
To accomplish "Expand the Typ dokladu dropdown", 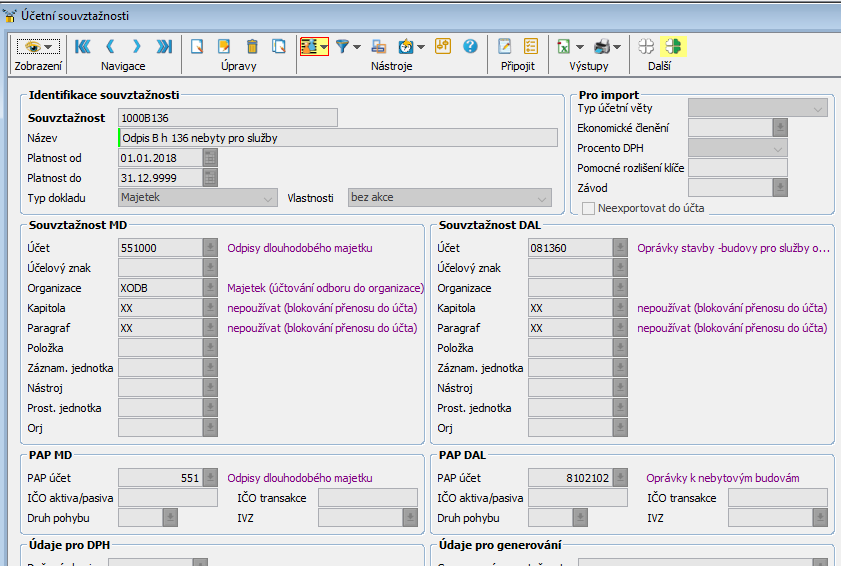I will [x=267, y=198].
